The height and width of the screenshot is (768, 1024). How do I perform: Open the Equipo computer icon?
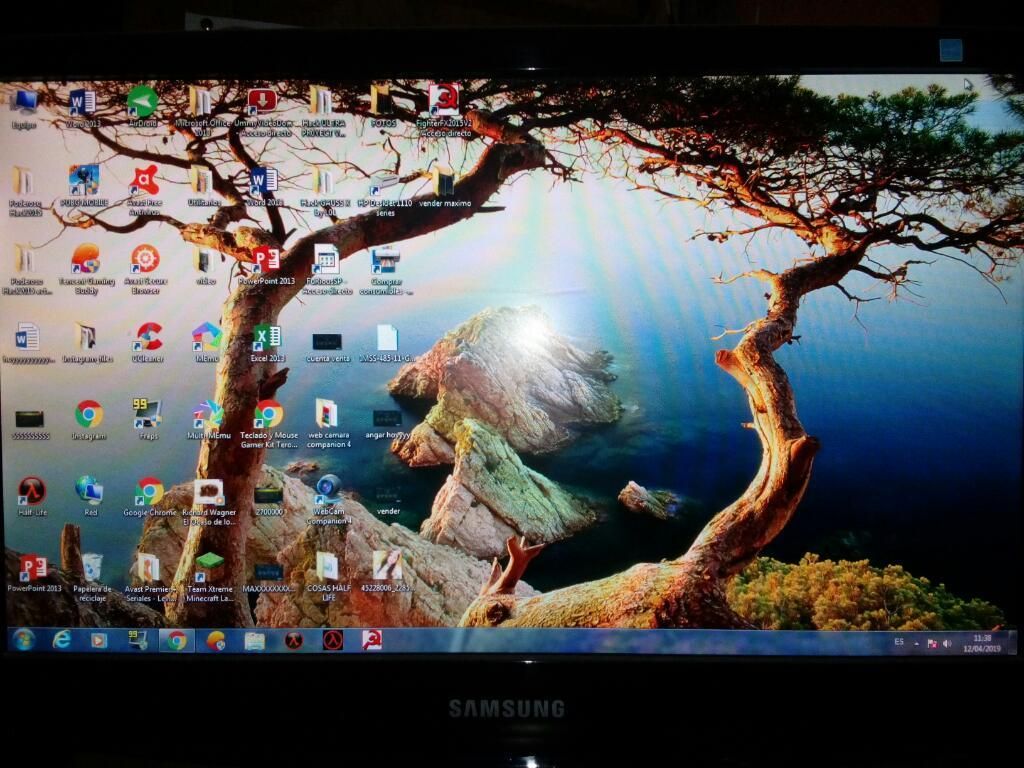[24, 108]
